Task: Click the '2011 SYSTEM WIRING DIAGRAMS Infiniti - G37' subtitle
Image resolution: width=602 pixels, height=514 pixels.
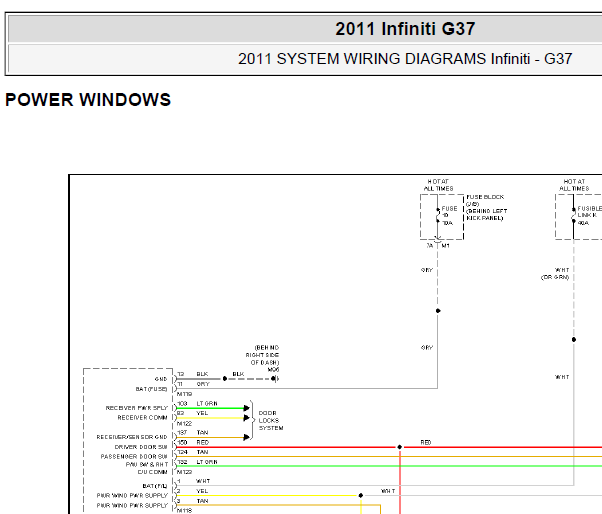Action: tap(405, 59)
